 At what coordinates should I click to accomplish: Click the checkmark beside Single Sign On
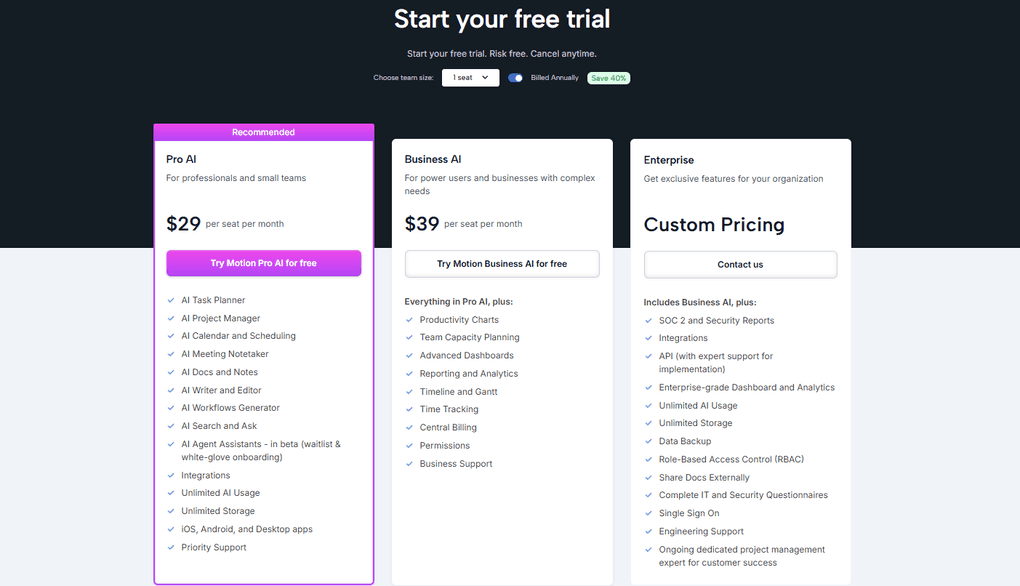coord(648,513)
